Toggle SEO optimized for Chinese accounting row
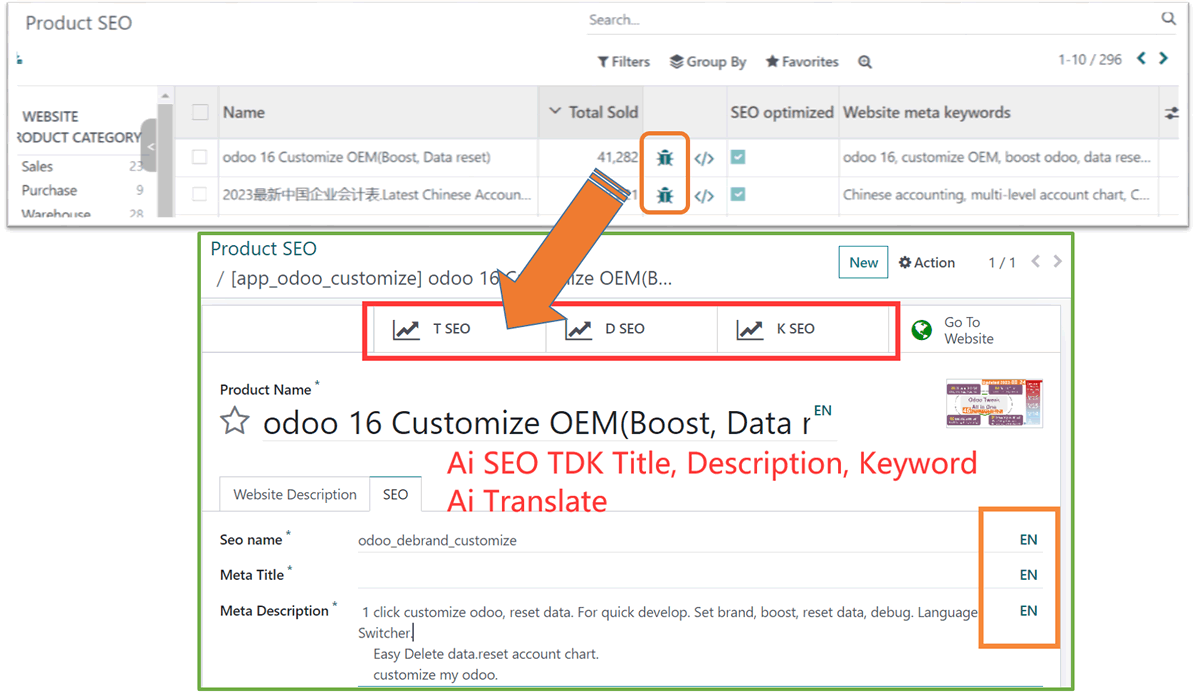 click(x=738, y=195)
